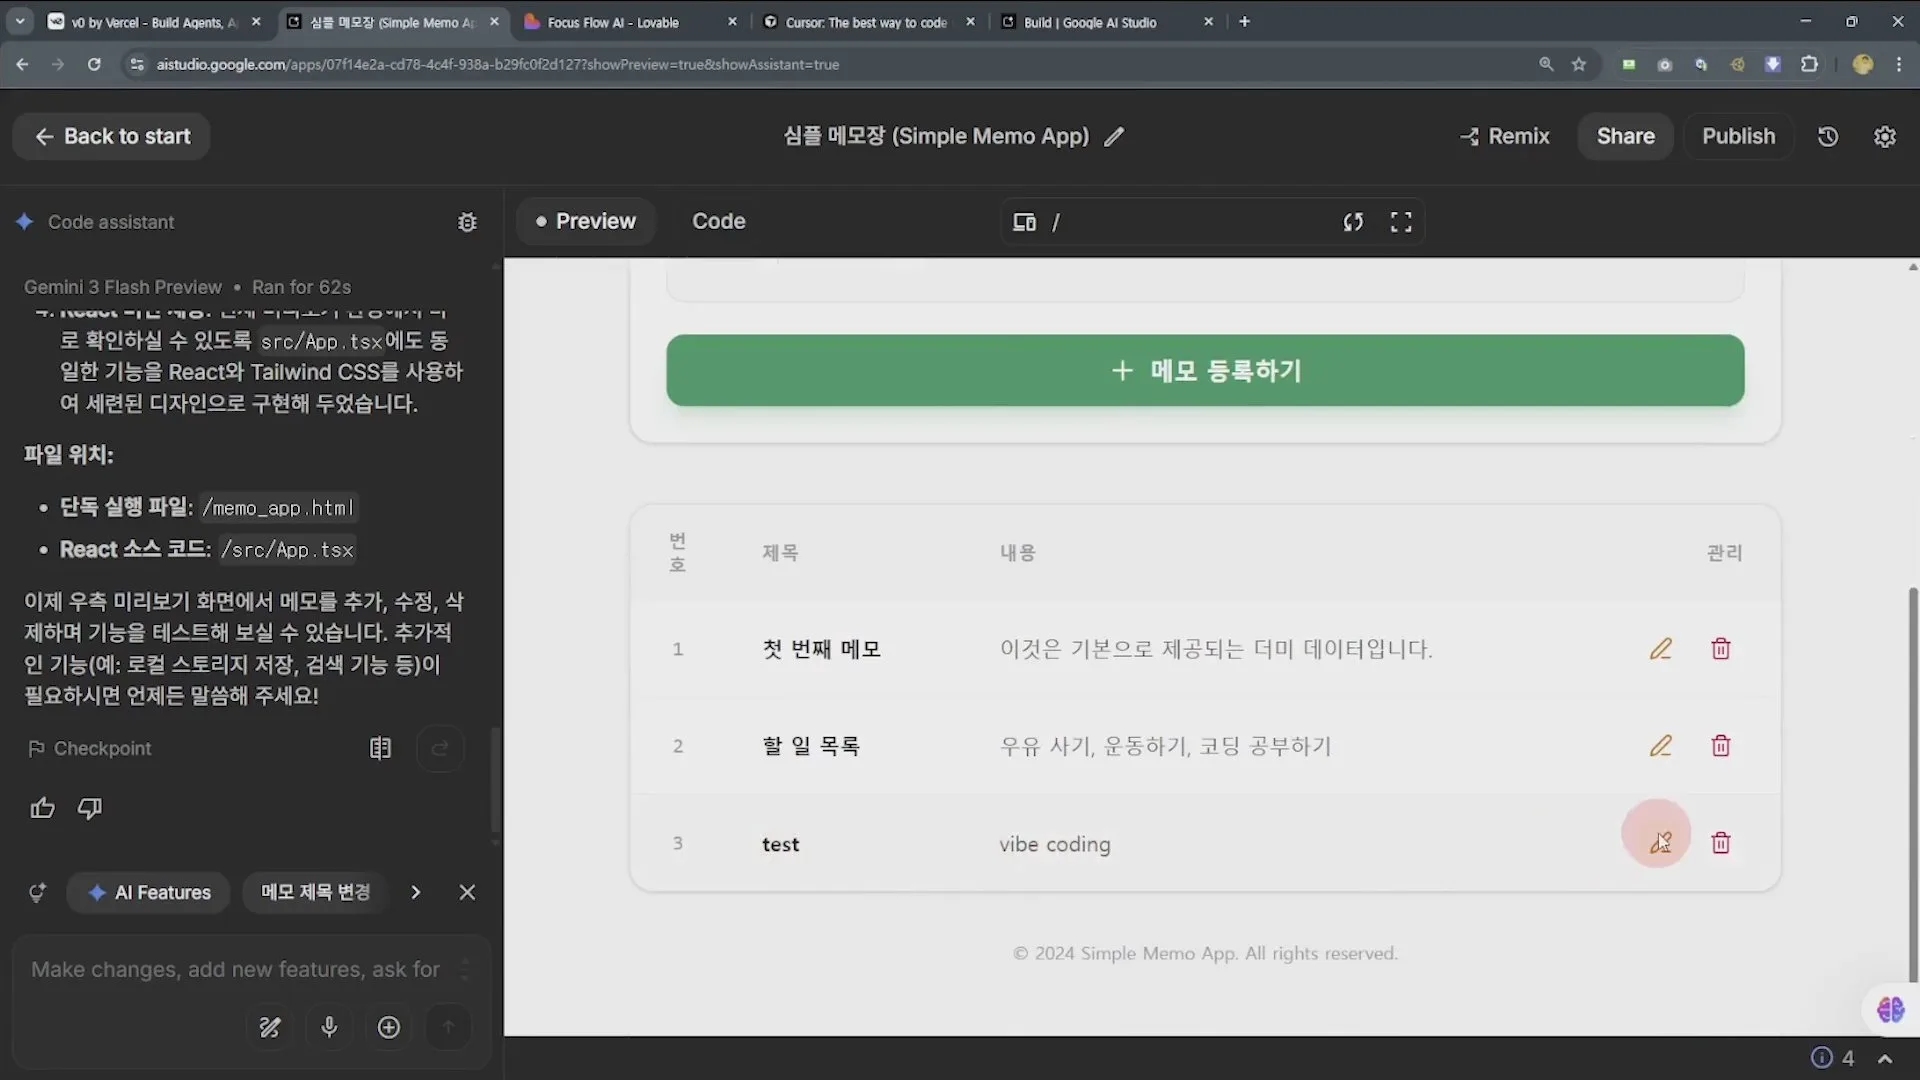This screenshot has height=1080, width=1920.
Task: Edit the 할 일 목록 memo
Action: pyautogui.click(x=1660, y=746)
